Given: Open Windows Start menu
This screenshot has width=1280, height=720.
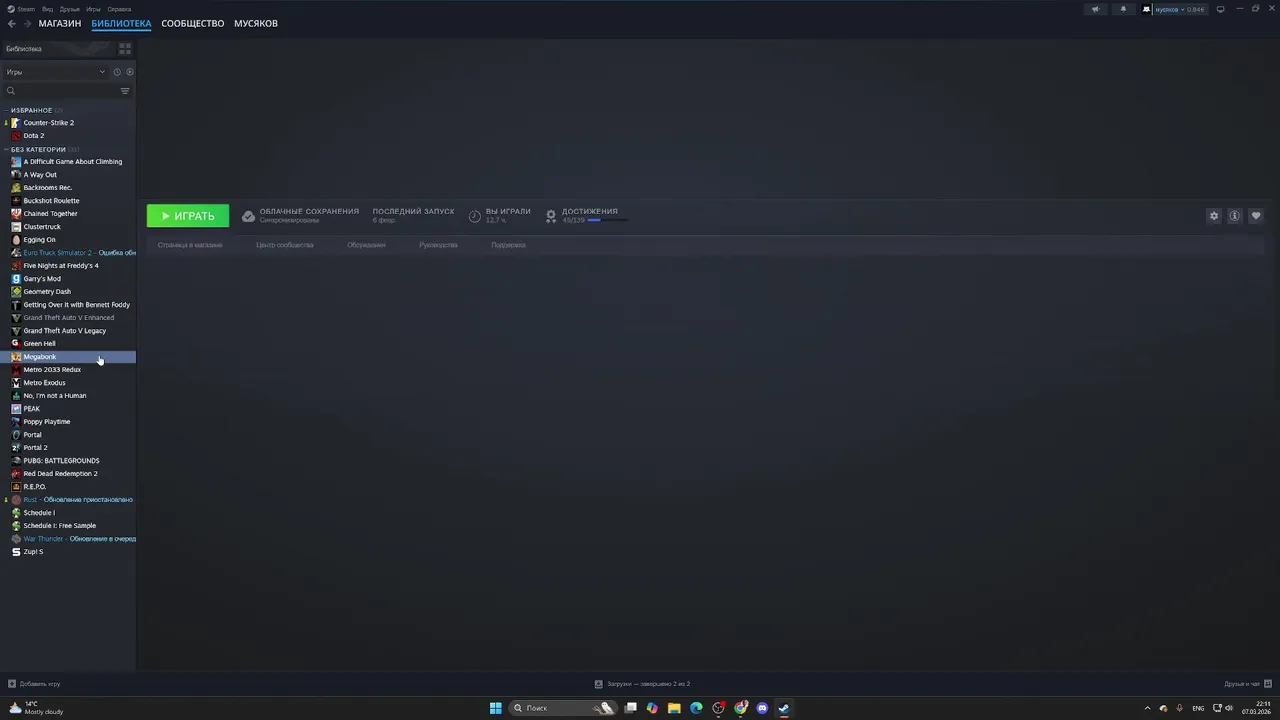Looking at the screenshot, I should 495,708.
